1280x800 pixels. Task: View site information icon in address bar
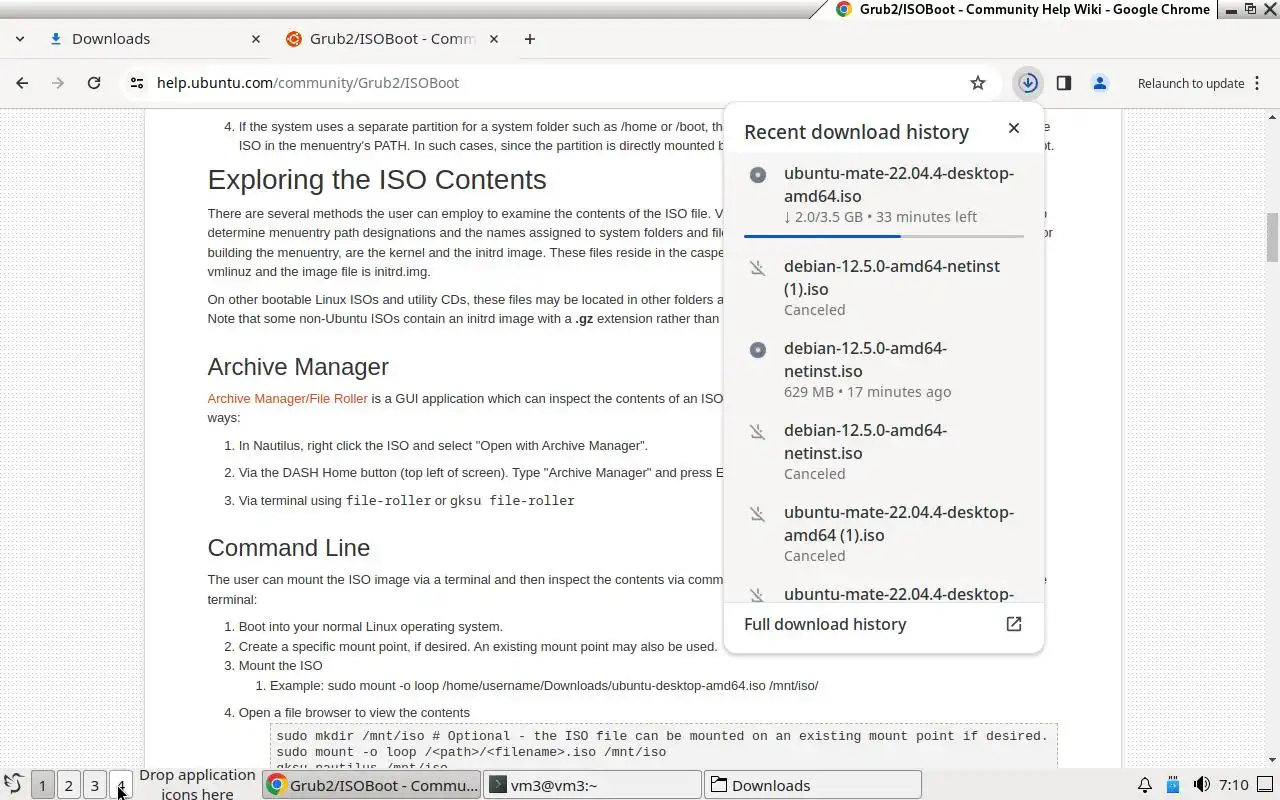coord(137,83)
